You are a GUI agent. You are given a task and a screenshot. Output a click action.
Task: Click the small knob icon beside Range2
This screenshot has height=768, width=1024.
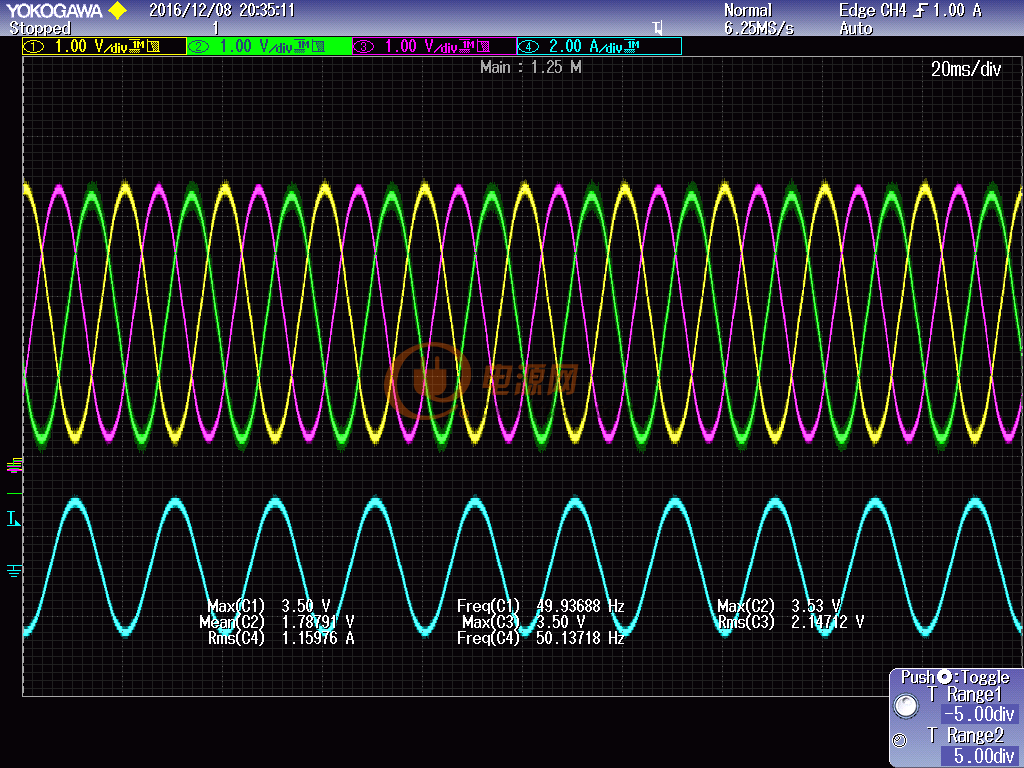pos(900,740)
